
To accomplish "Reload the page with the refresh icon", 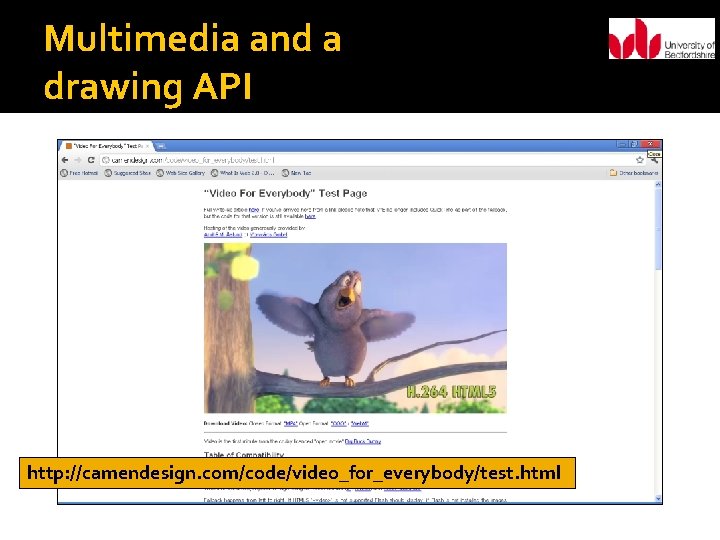I will [x=91, y=160].
